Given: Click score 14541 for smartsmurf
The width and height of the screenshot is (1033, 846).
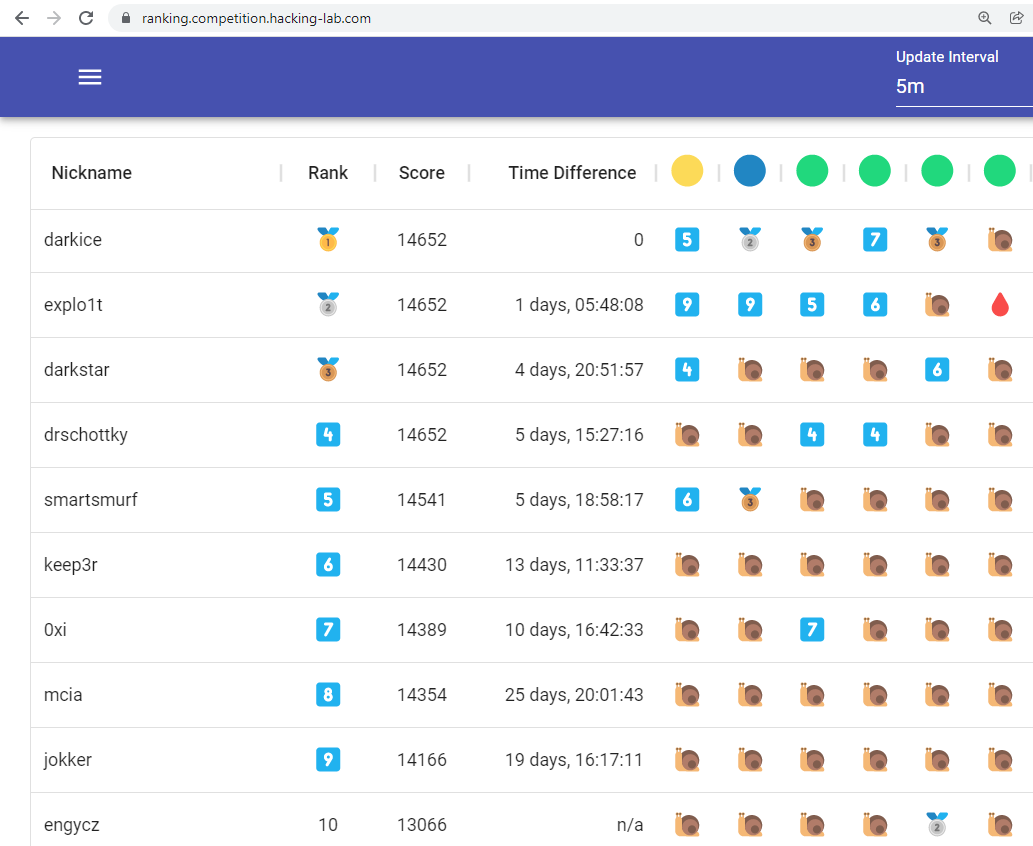Looking at the screenshot, I should click(422, 499).
